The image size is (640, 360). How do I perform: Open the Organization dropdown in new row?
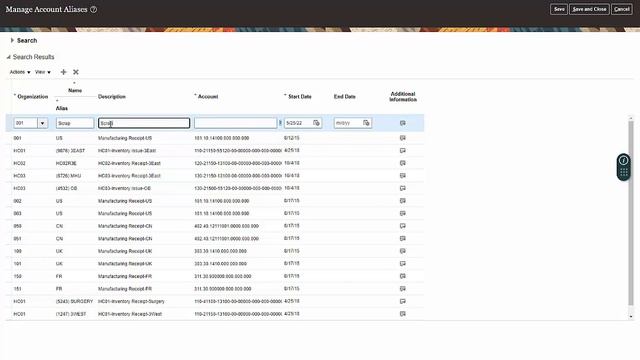coord(42,123)
